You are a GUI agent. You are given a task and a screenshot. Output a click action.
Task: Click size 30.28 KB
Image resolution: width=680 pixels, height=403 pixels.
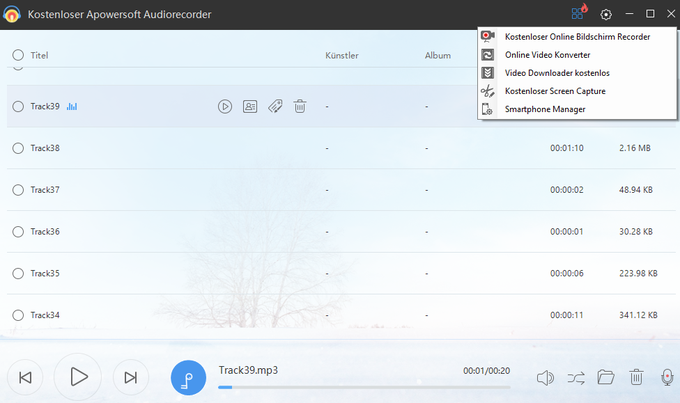coord(636,232)
